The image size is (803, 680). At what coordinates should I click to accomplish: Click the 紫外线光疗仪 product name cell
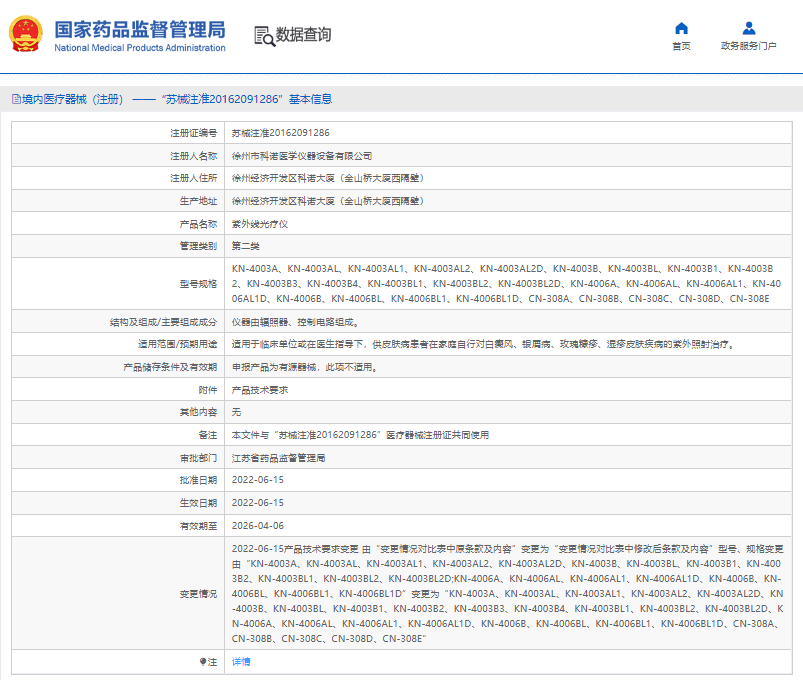(x=508, y=224)
